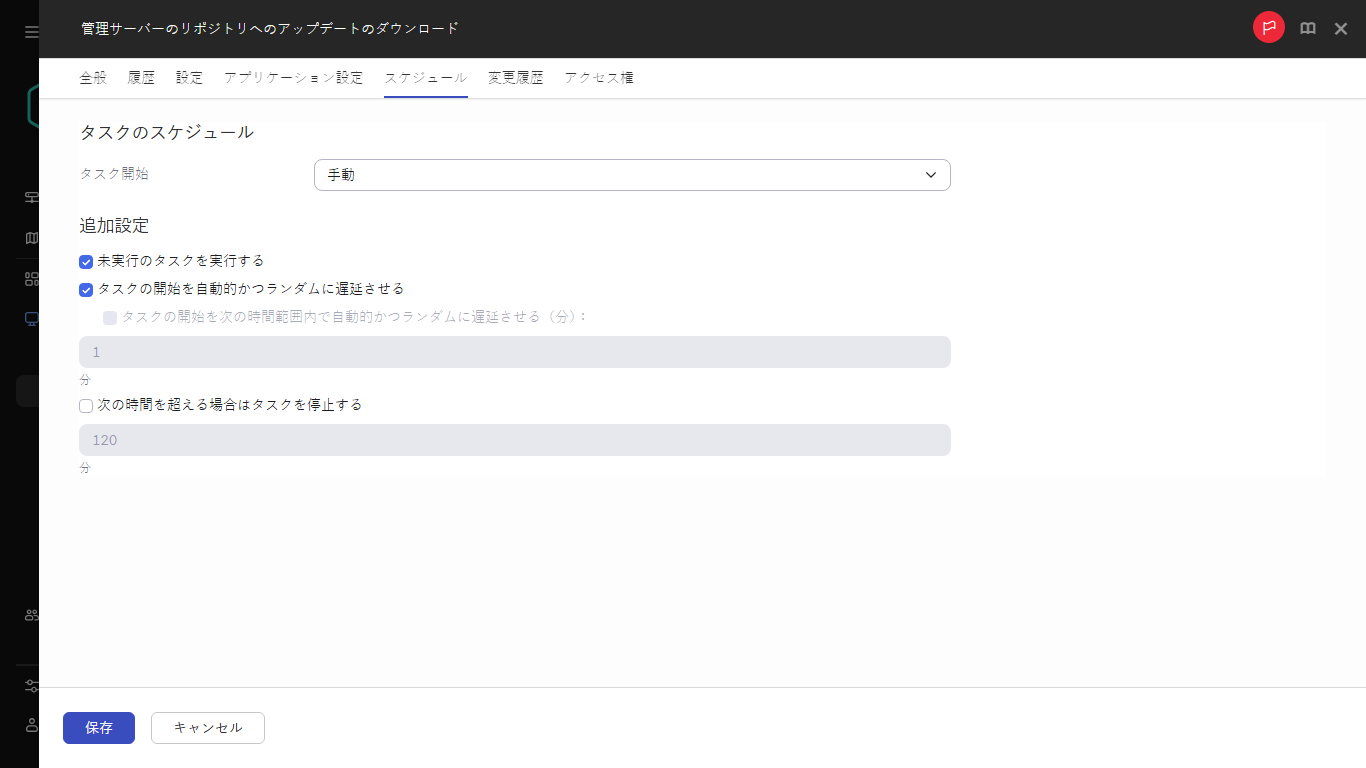Viewport: 1366px width, 768px height.
Task: Open the online help book icon
Action: coord(1307,28)
